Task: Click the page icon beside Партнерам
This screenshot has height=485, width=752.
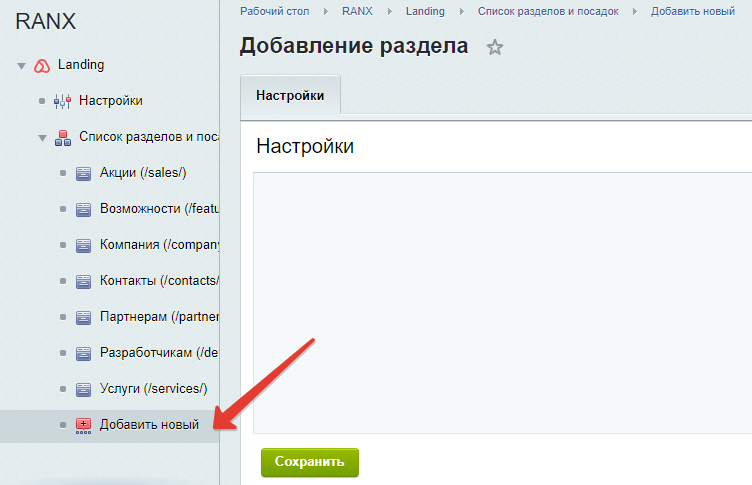Action: click(83, 318)
